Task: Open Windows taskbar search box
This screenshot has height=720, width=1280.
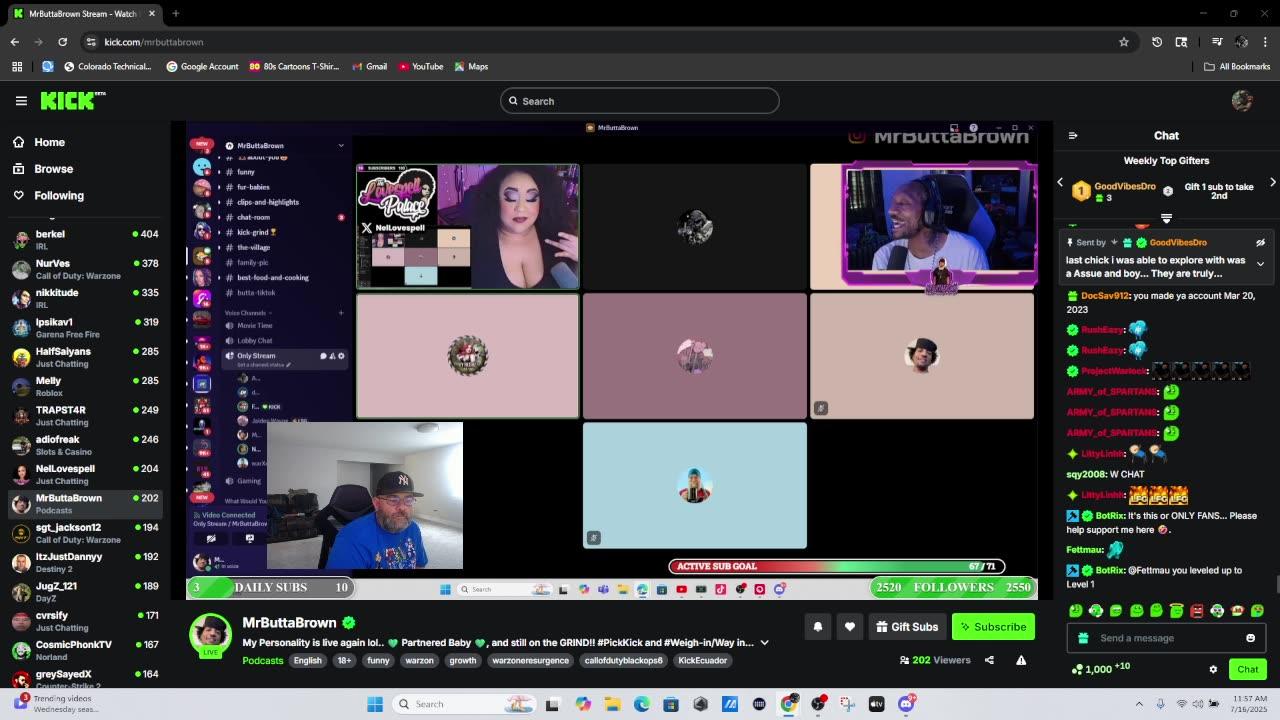Action: [464, 704]
